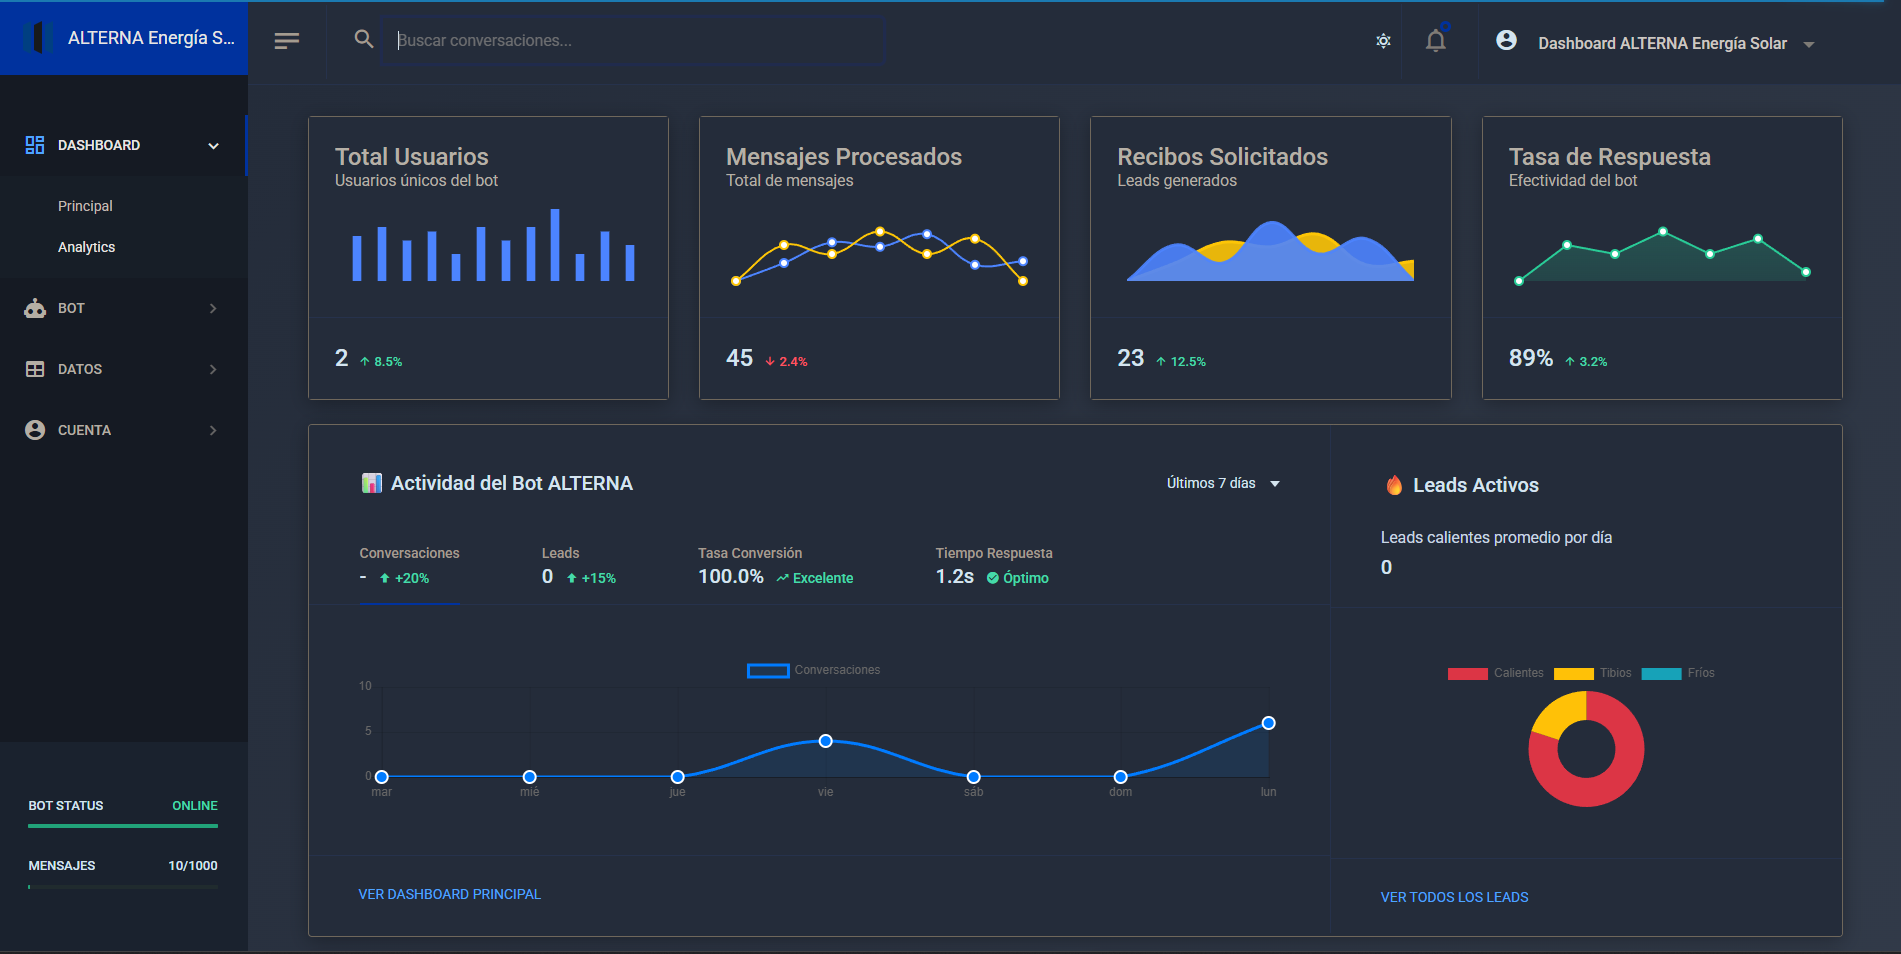The image size is (1901, 954).
Task: Select Principal under Dashboard
Action: [x=84, y=205]
